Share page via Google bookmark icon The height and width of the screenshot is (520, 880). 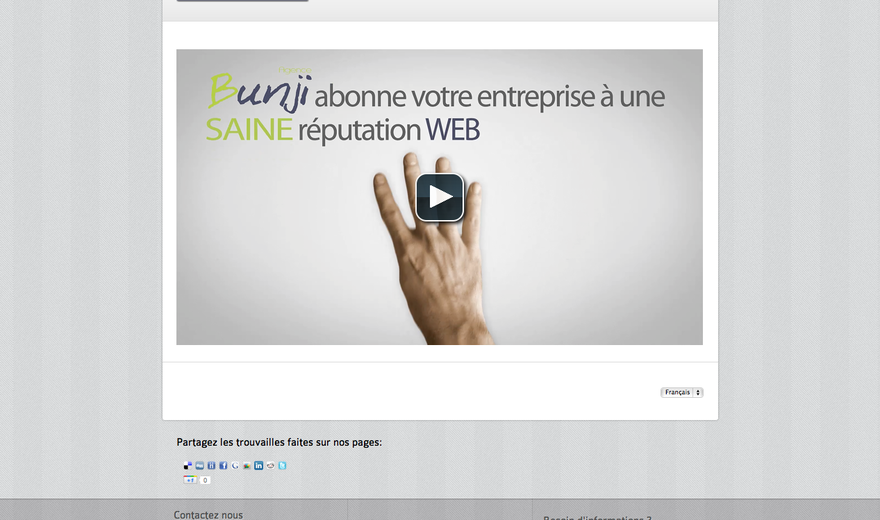click(x=235, y=466)
